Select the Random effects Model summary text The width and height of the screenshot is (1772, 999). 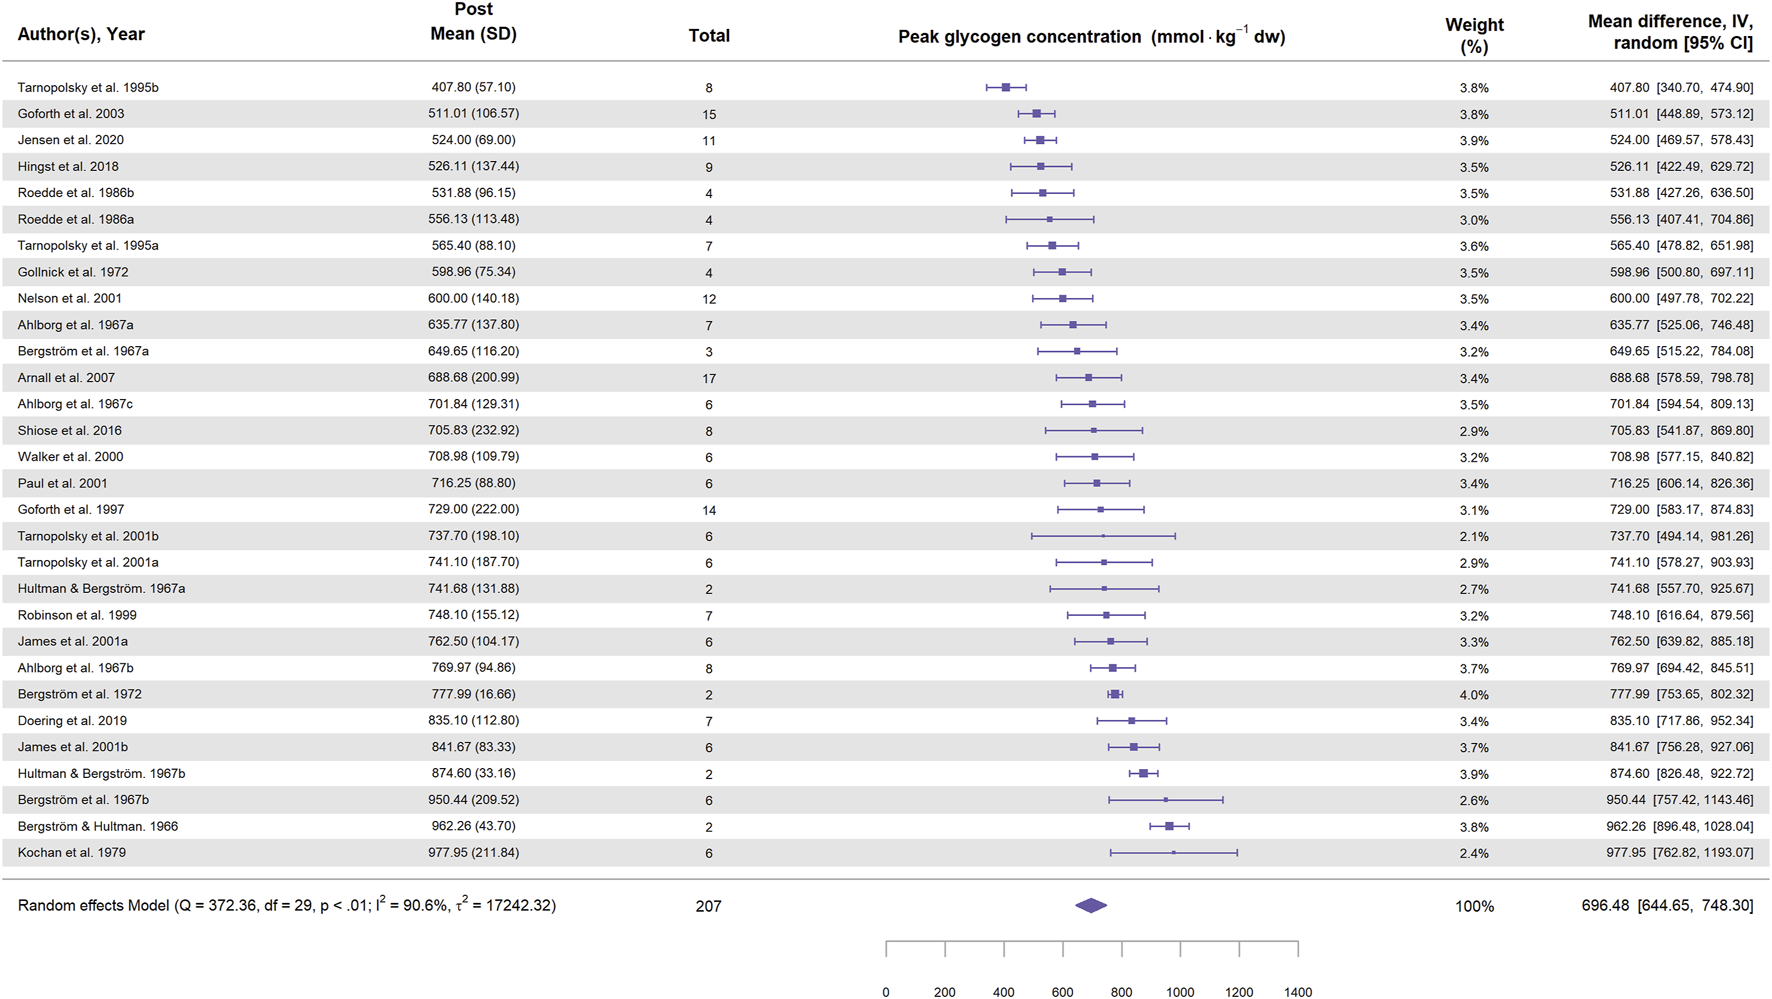coord(287,905)
